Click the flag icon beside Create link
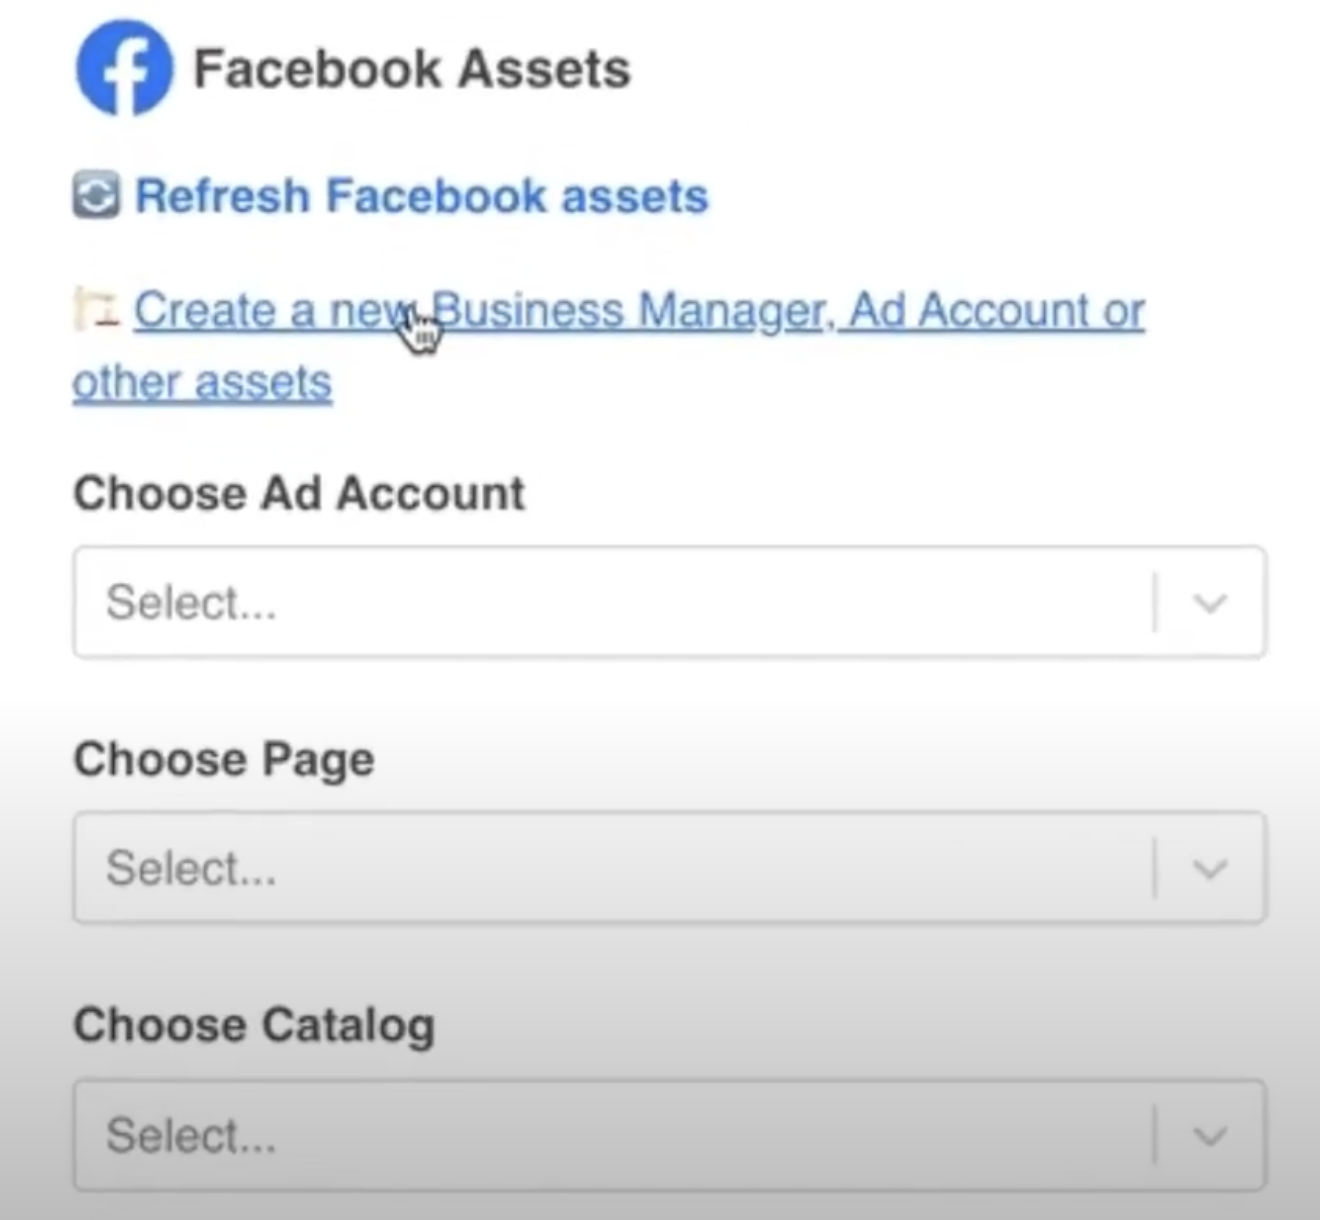 tap(97, 308)
